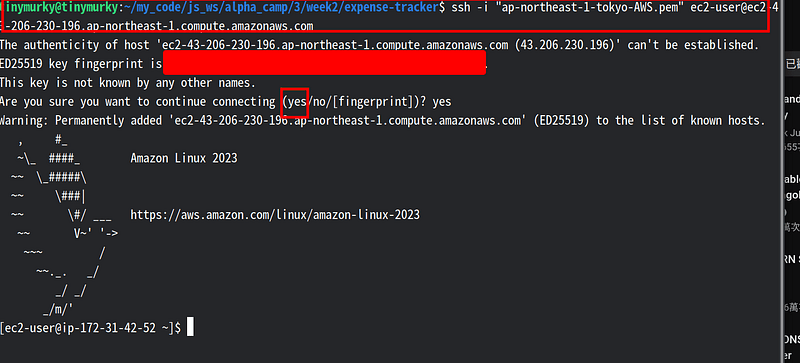Click the "(ED25519)" text in the warning line
Screen dimensions: 800x363
(558, 120)
